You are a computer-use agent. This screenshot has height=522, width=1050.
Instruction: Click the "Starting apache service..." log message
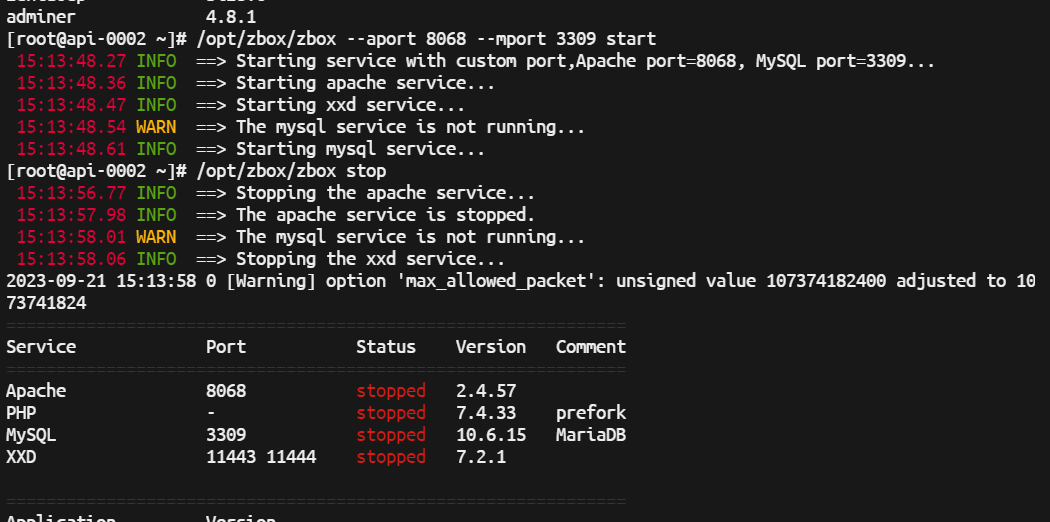[x=365, y=83]
